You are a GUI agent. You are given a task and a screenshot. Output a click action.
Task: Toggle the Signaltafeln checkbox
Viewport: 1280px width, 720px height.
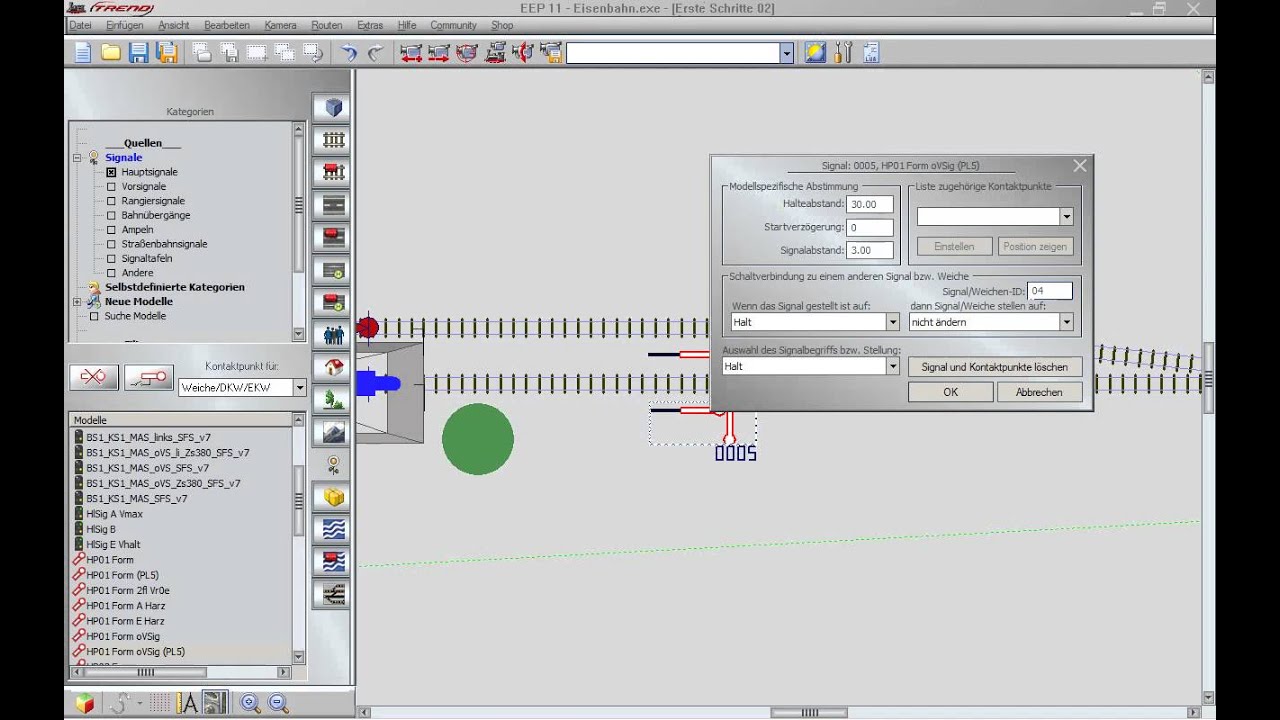[112, 258]
